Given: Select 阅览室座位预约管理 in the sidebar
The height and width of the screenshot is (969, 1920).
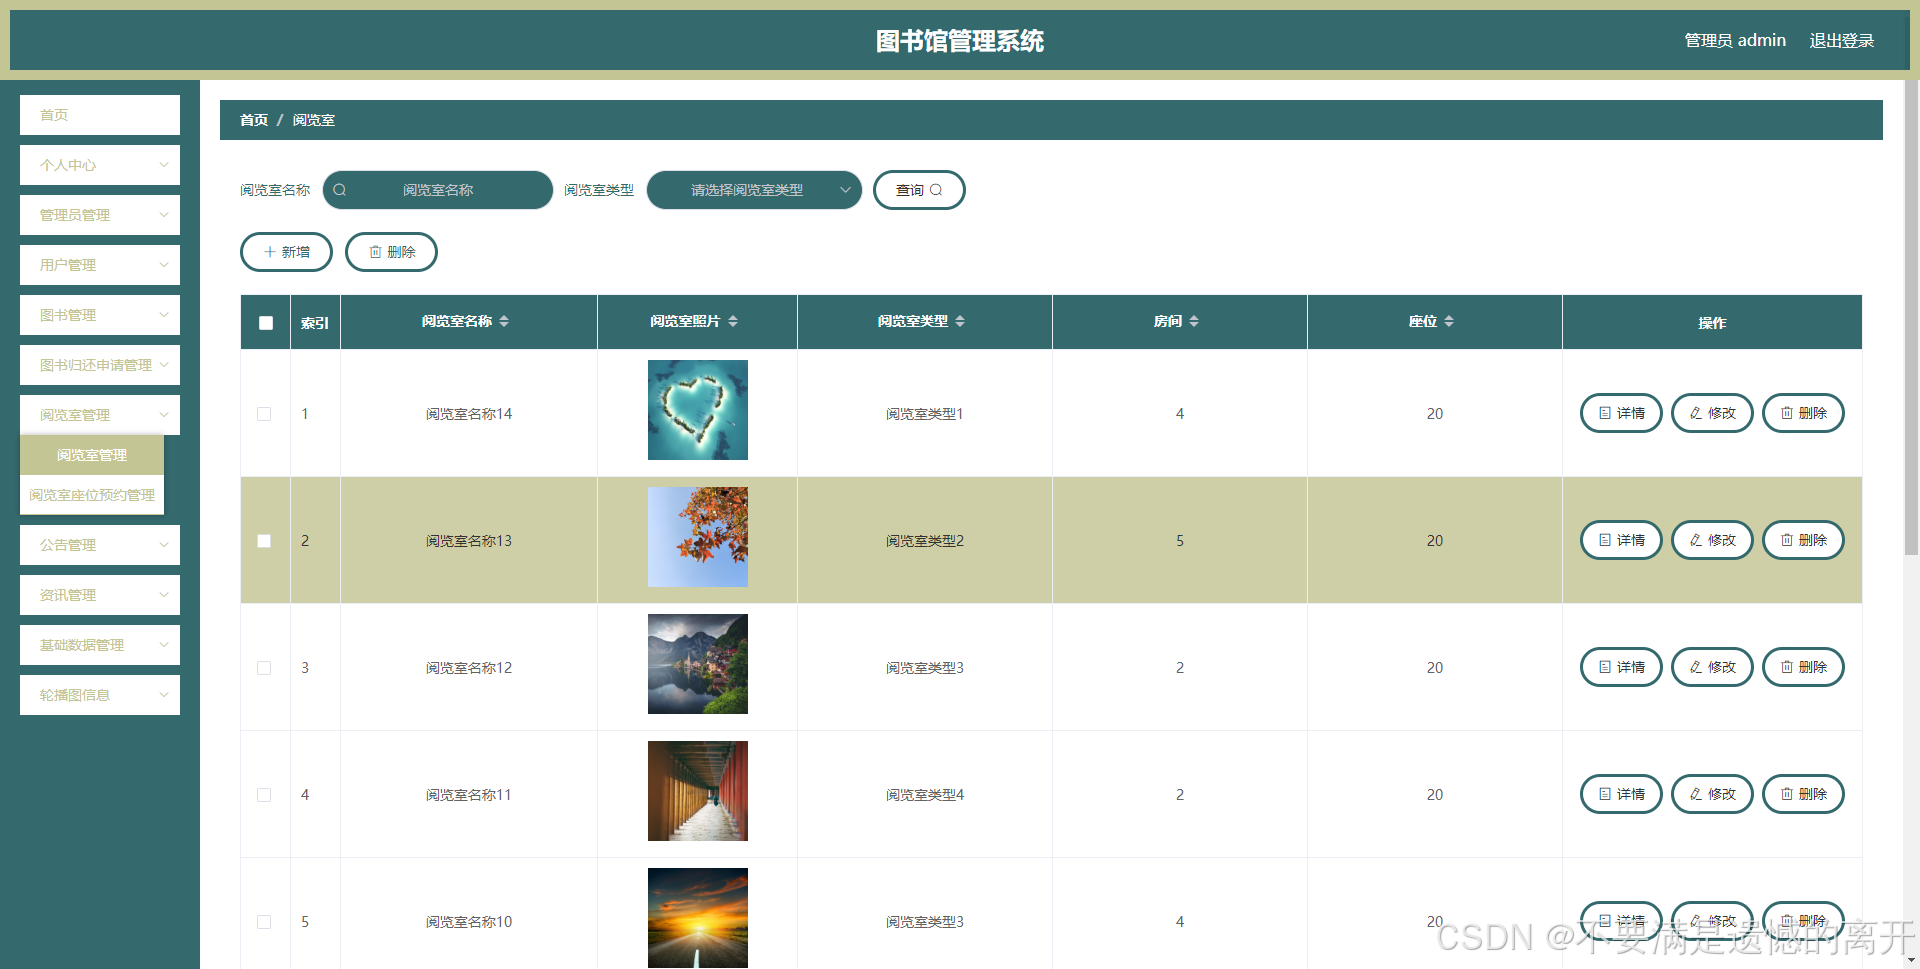Looking at the screenshot, I should tap(91, 494).
